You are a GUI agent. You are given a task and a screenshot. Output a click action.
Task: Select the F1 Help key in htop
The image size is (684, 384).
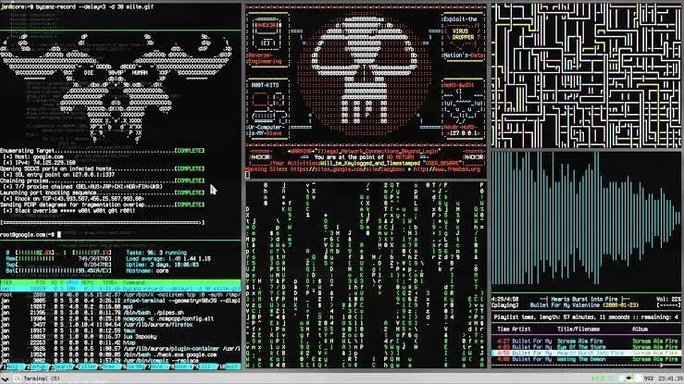tap(14, 367)
